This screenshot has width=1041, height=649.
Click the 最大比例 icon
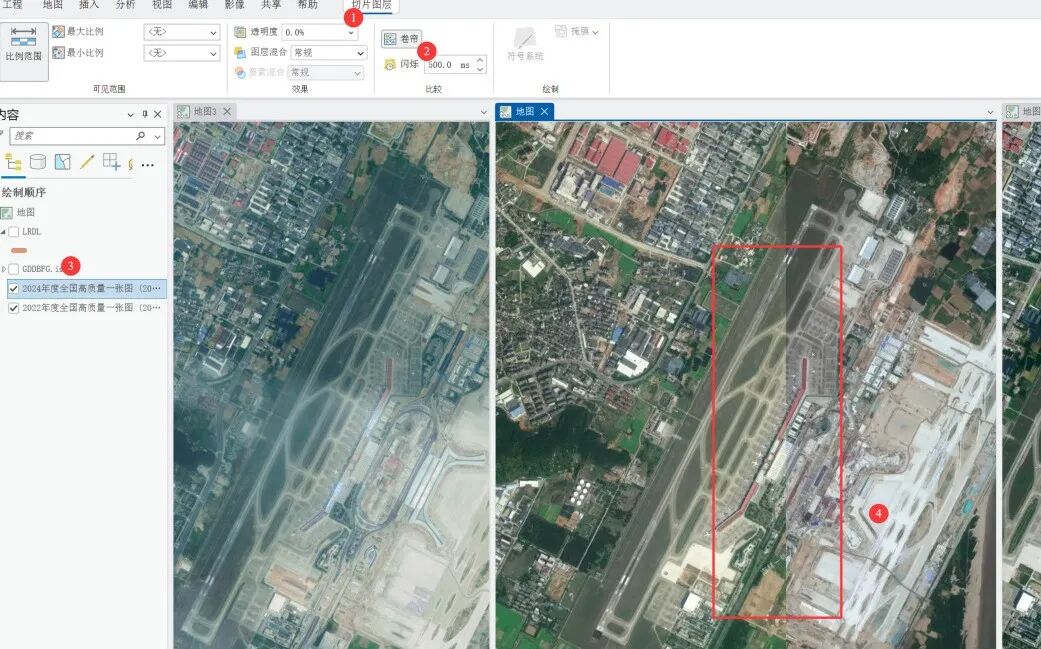[58, 31]
